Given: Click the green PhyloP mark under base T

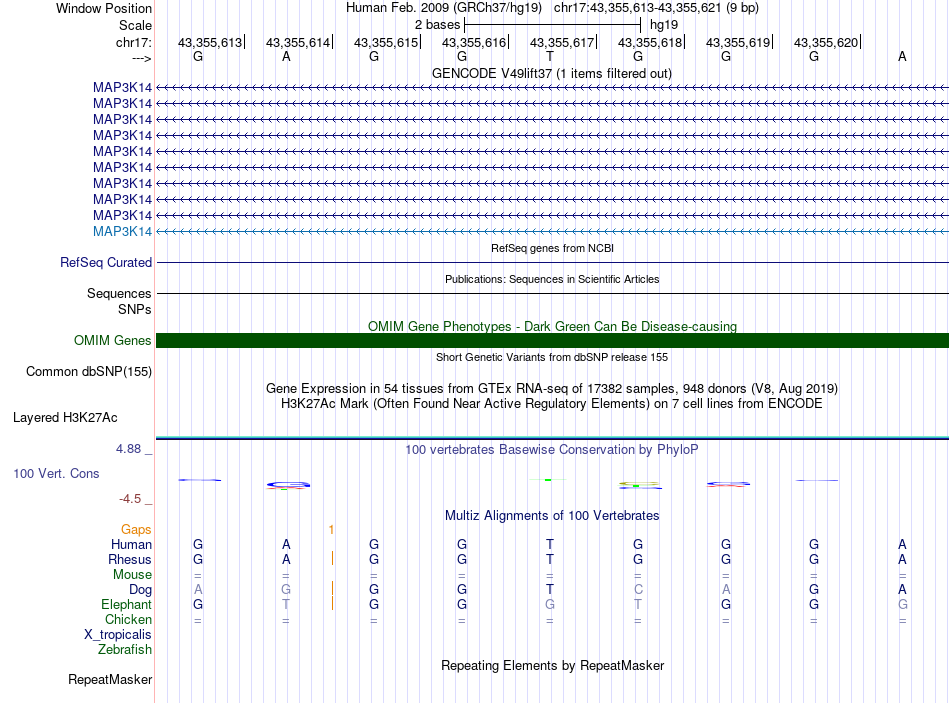Looking at the screenshot, I should [548, 480].
